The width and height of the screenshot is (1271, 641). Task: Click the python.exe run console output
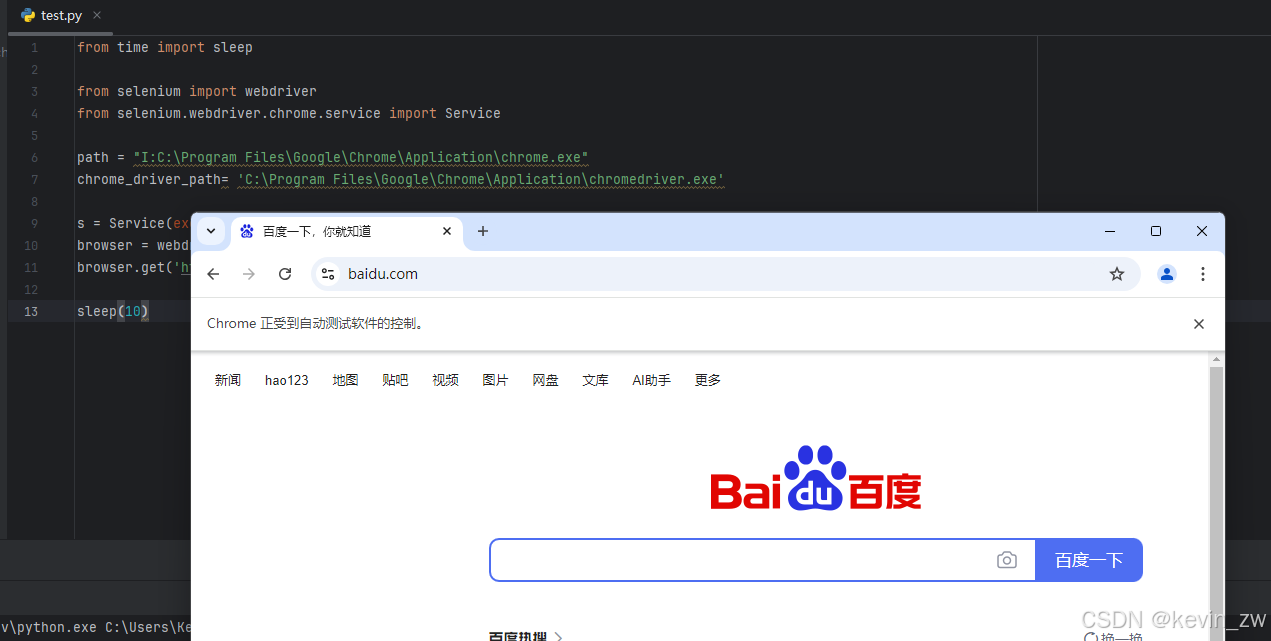pos(96,627)
